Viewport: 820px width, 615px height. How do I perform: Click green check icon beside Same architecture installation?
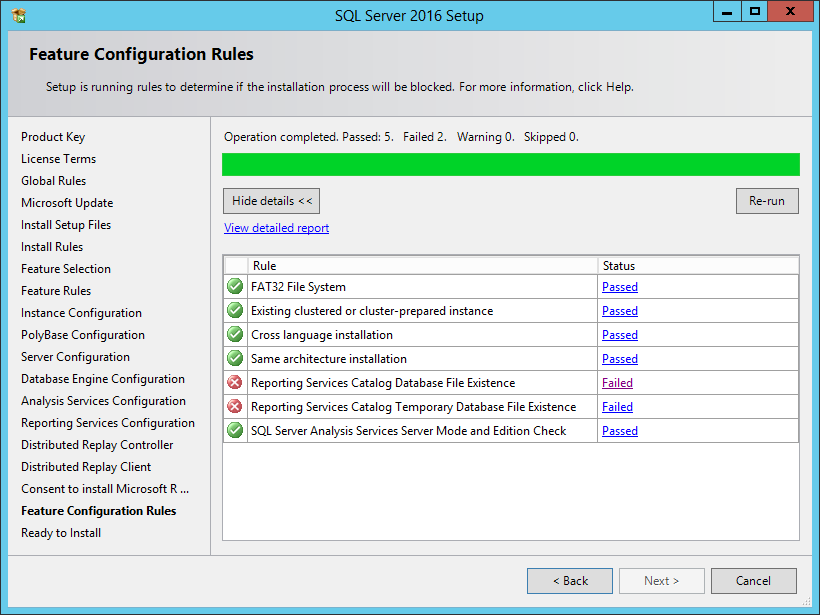235,358
